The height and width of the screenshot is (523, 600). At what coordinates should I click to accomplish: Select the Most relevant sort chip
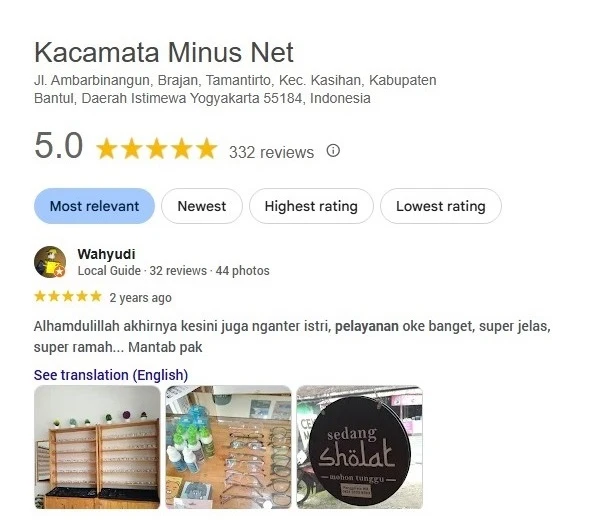(95, 206)
